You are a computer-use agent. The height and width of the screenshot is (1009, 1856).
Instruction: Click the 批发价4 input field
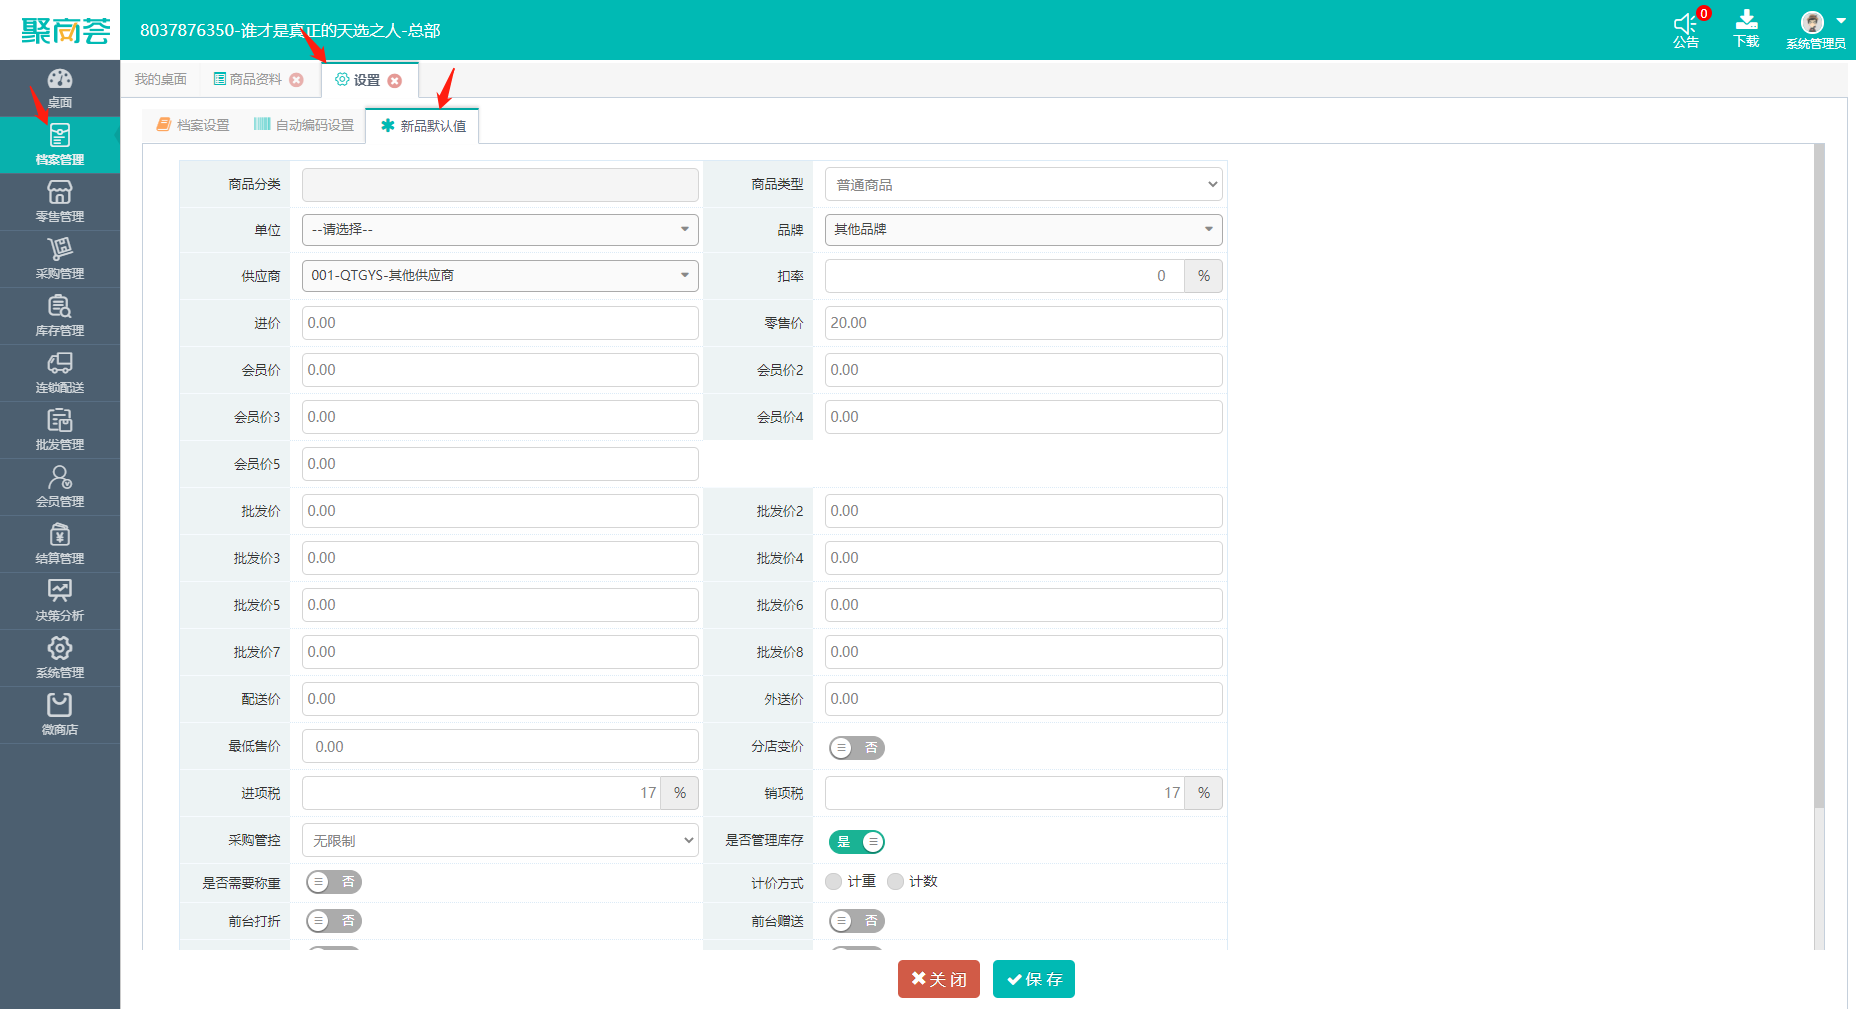coord(1024,558)
